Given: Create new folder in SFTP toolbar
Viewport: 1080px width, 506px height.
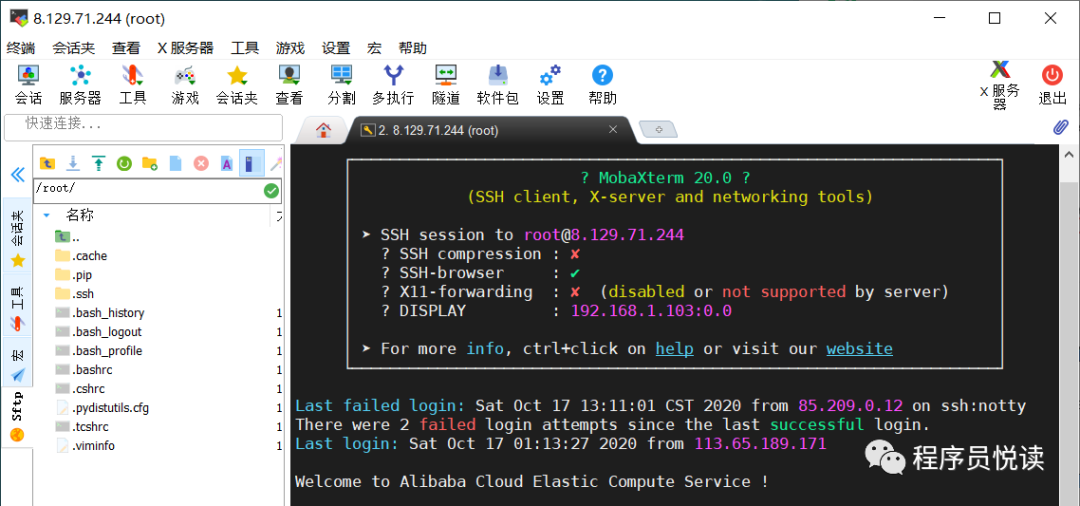Looking at the screenshot, I should 149,163.
